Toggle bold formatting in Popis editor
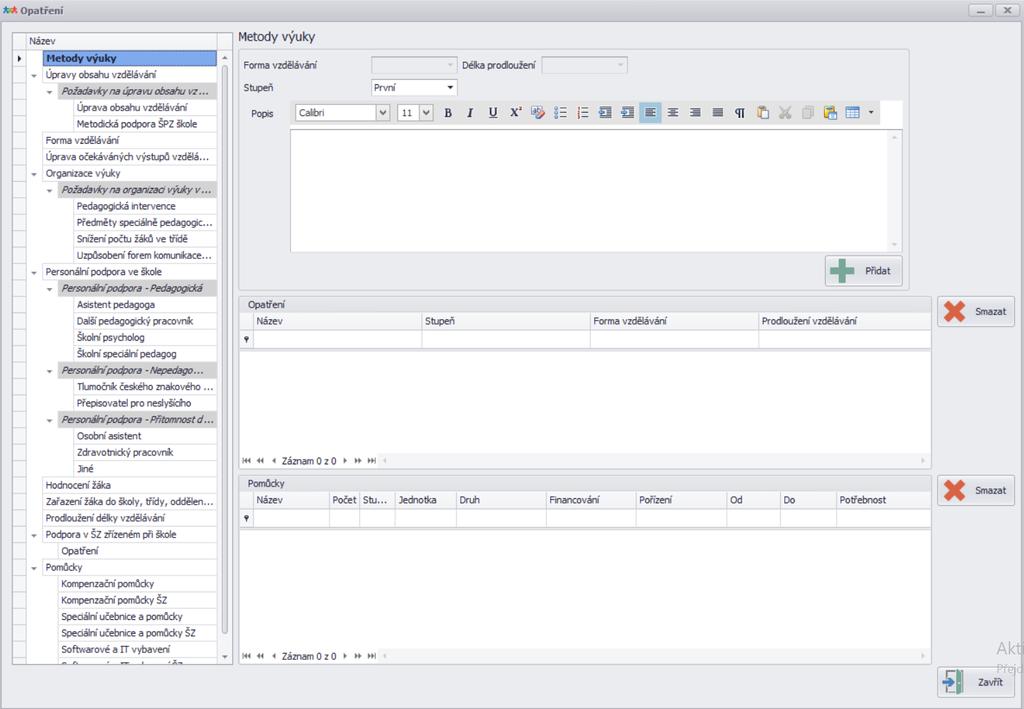1024x709 pixels. (448, 113)
